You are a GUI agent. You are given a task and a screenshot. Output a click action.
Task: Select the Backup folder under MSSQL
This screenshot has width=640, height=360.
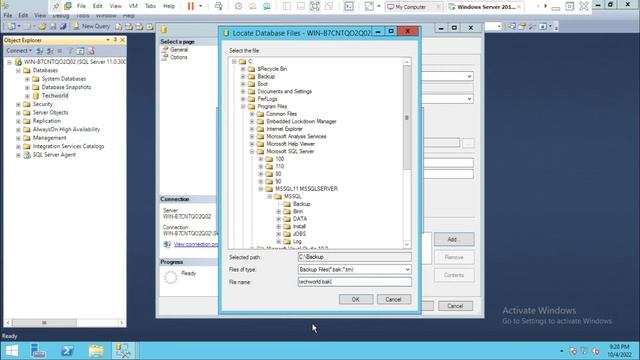[301, 204]
